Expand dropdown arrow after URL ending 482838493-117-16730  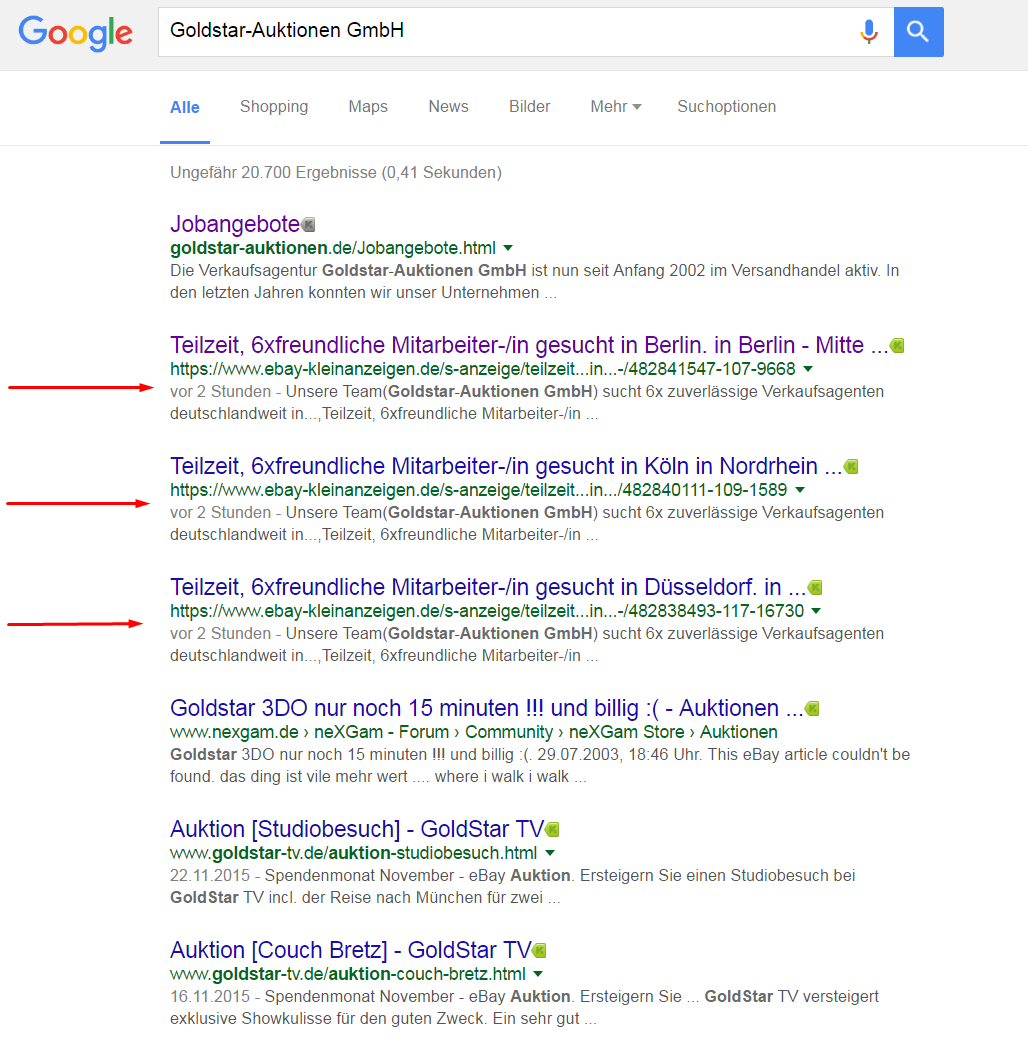[817, 610]
